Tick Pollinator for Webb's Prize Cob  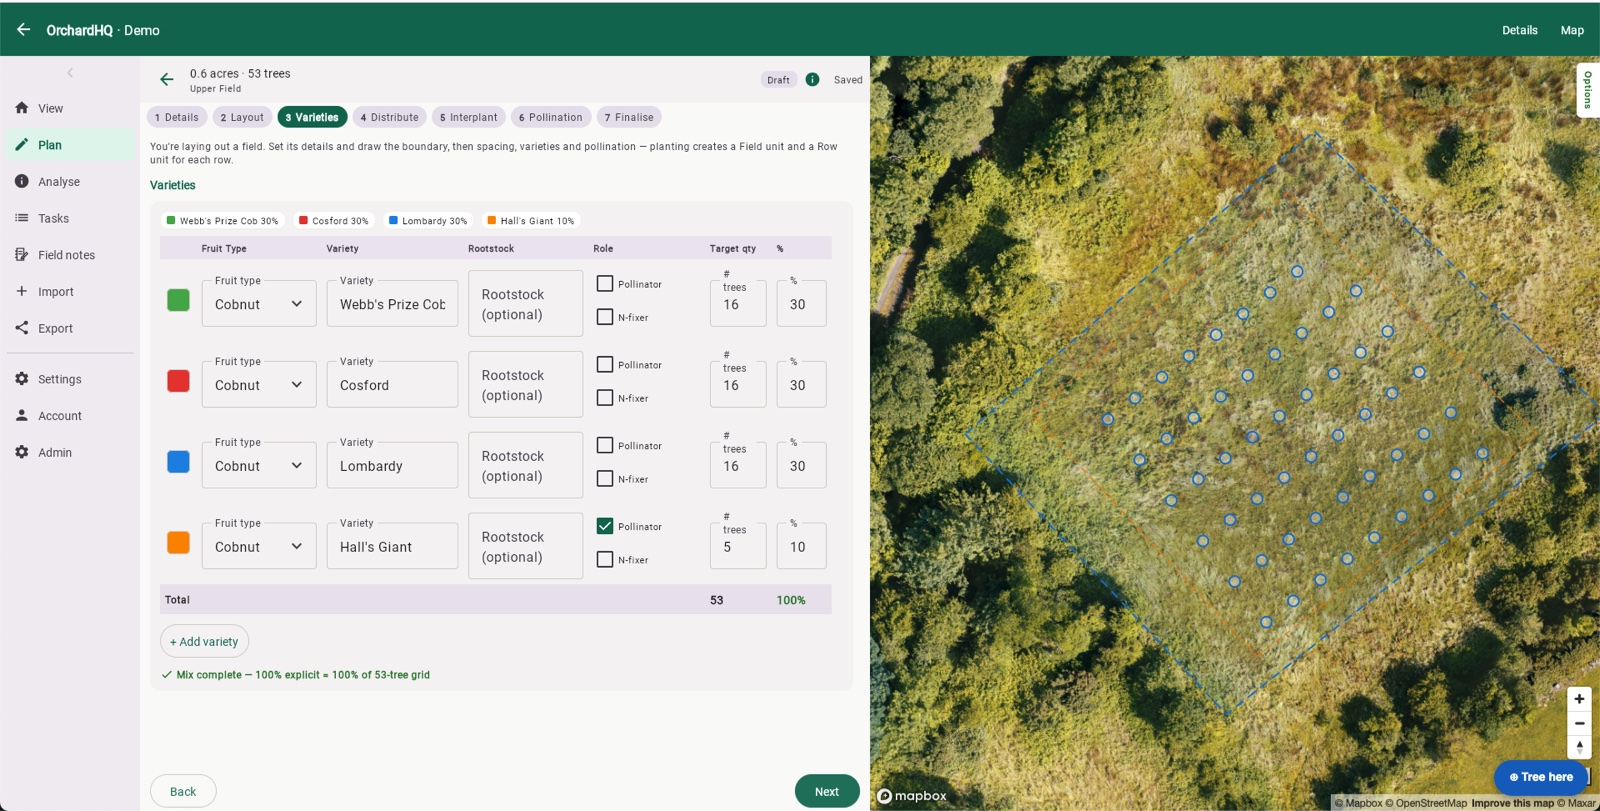(x=605, y=284)
